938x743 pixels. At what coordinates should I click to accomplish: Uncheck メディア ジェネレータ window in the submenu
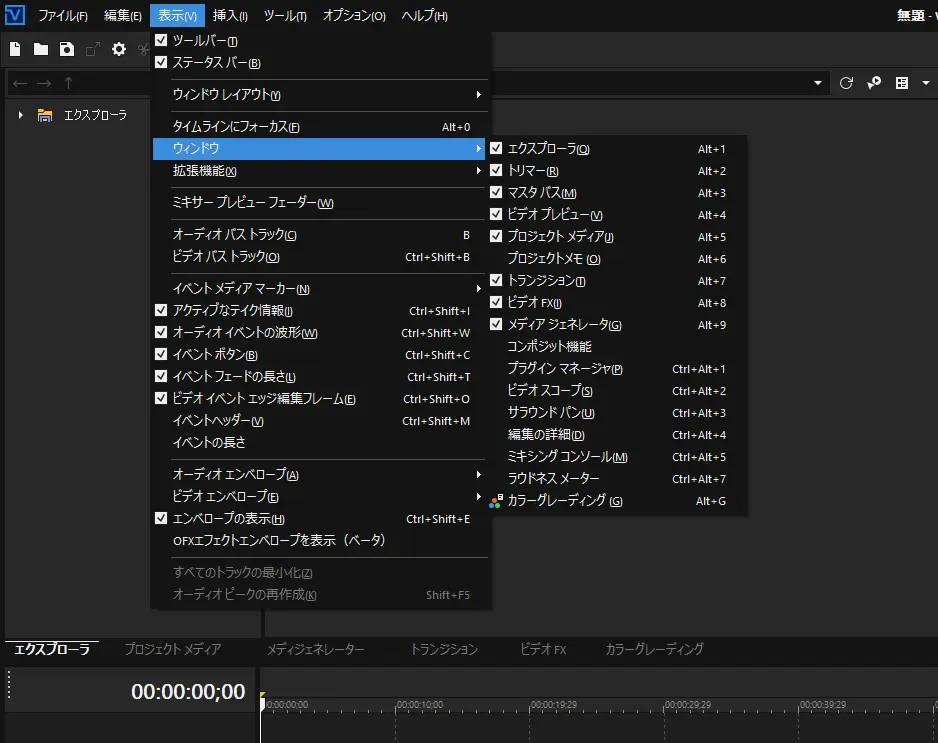tap(496, 324)
